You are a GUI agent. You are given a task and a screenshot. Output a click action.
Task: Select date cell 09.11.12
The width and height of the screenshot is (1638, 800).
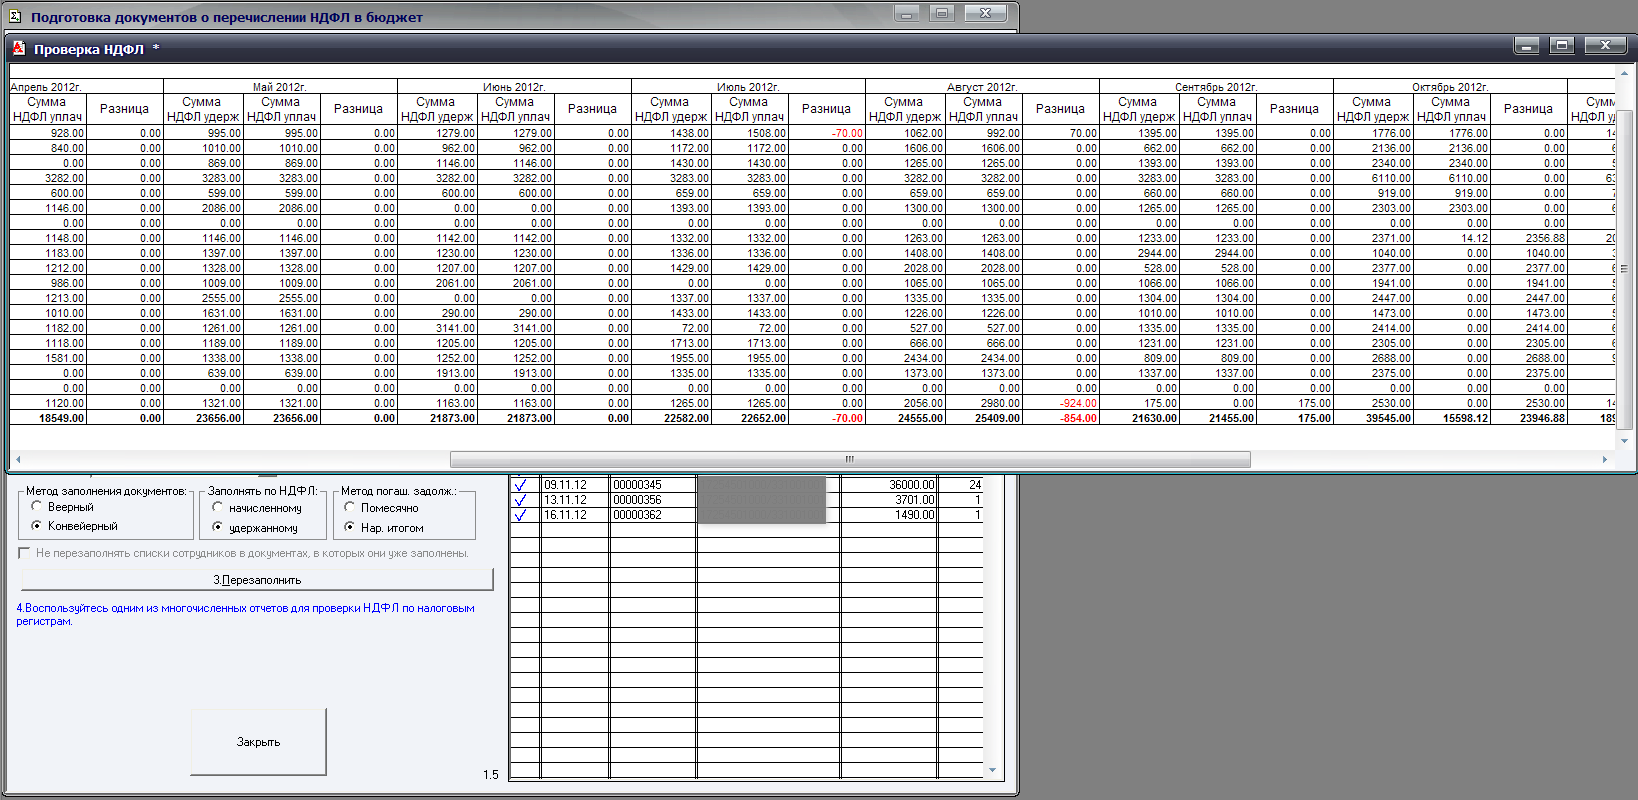575,485
